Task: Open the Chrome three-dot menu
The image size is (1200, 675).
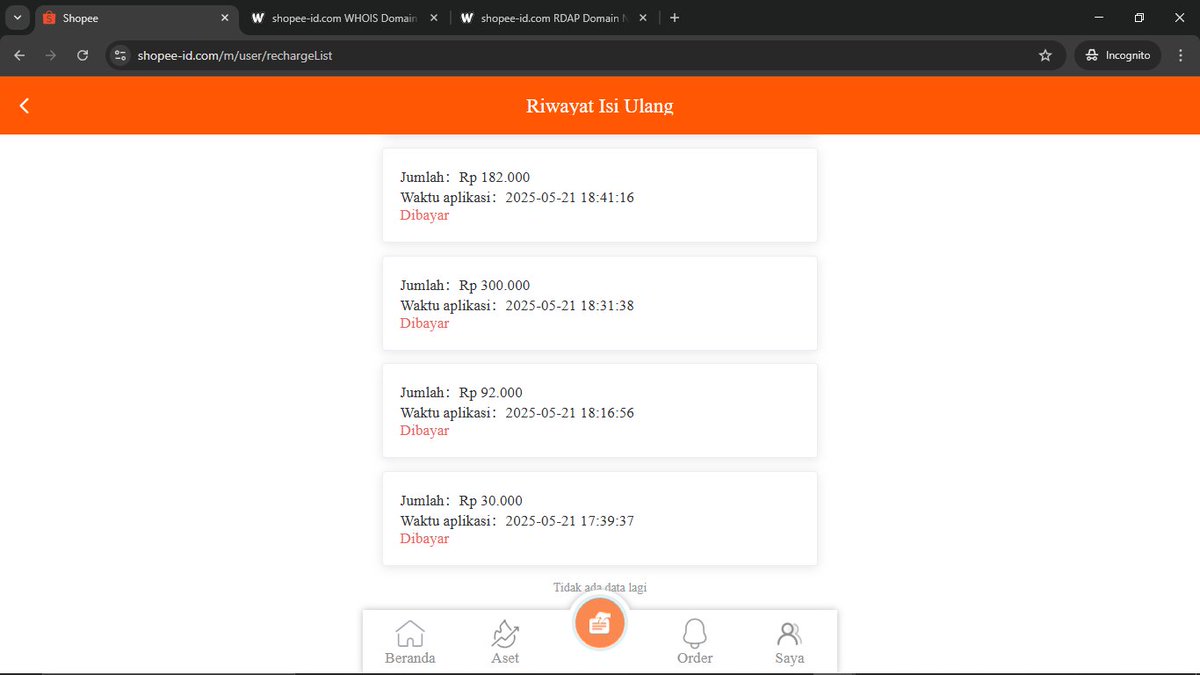Action: tap(1182, 56)
